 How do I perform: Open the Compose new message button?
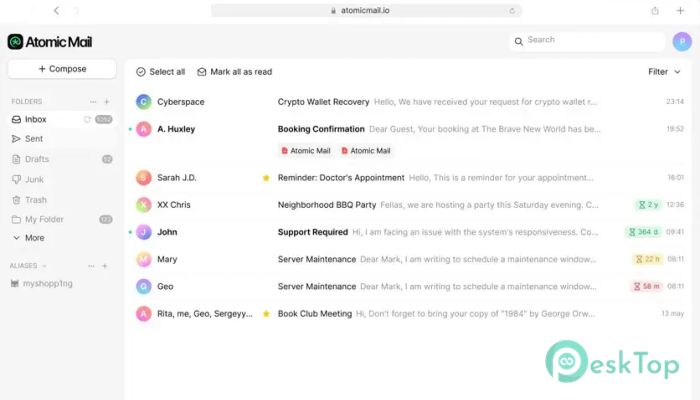point(62,69)
